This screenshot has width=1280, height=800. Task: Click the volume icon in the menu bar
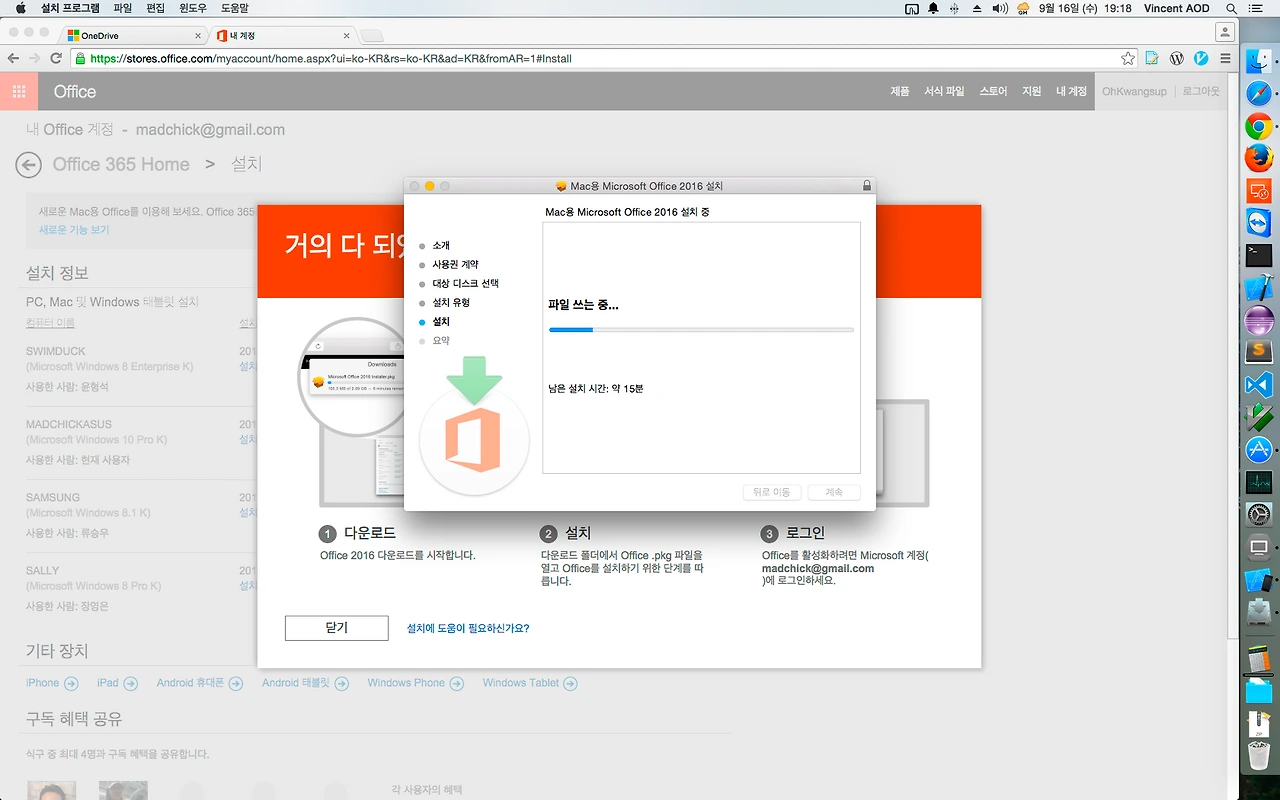click(x=1000, y=8)
